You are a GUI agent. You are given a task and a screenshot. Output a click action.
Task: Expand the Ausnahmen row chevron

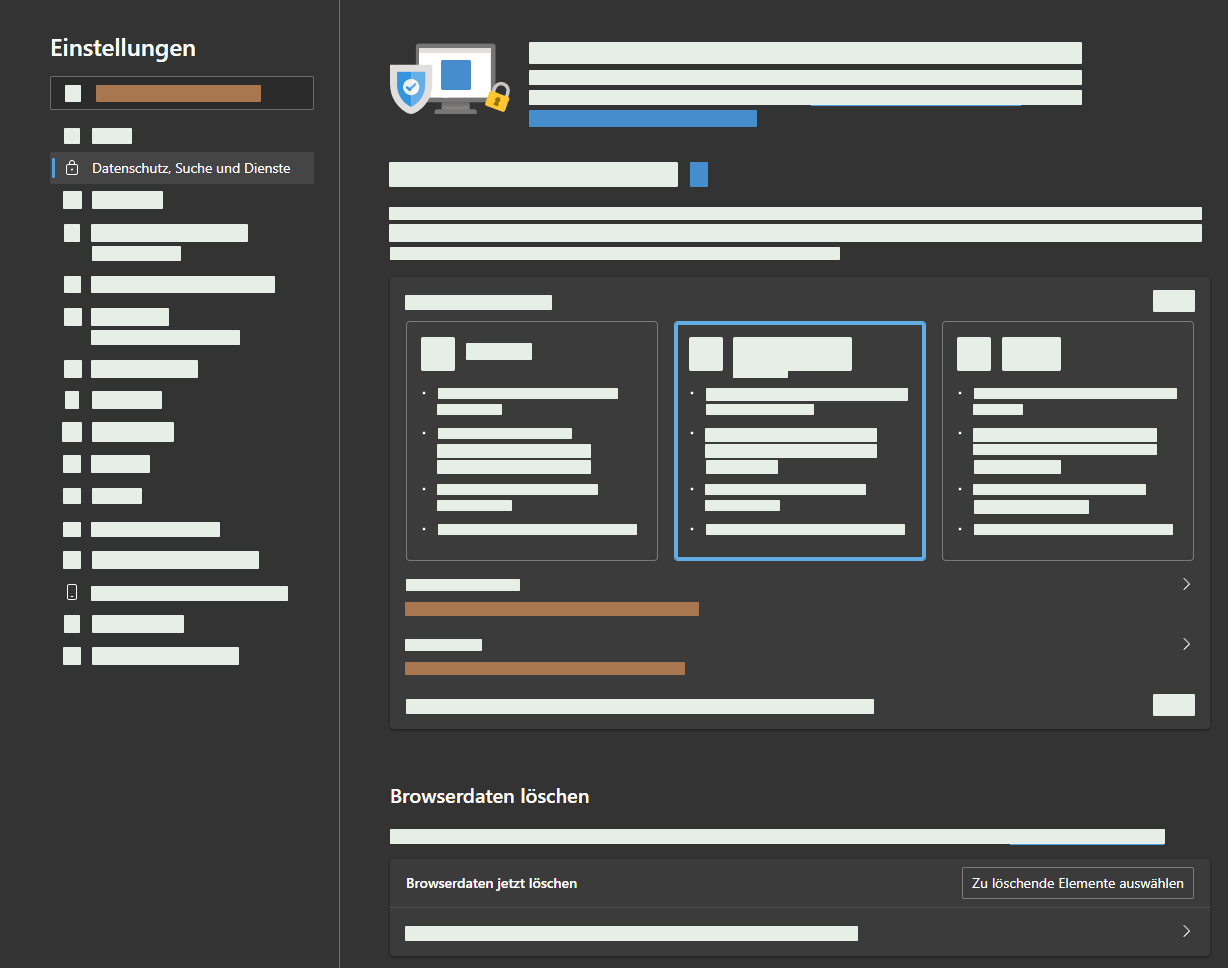pyautogui.click(x=1186, y=644)
